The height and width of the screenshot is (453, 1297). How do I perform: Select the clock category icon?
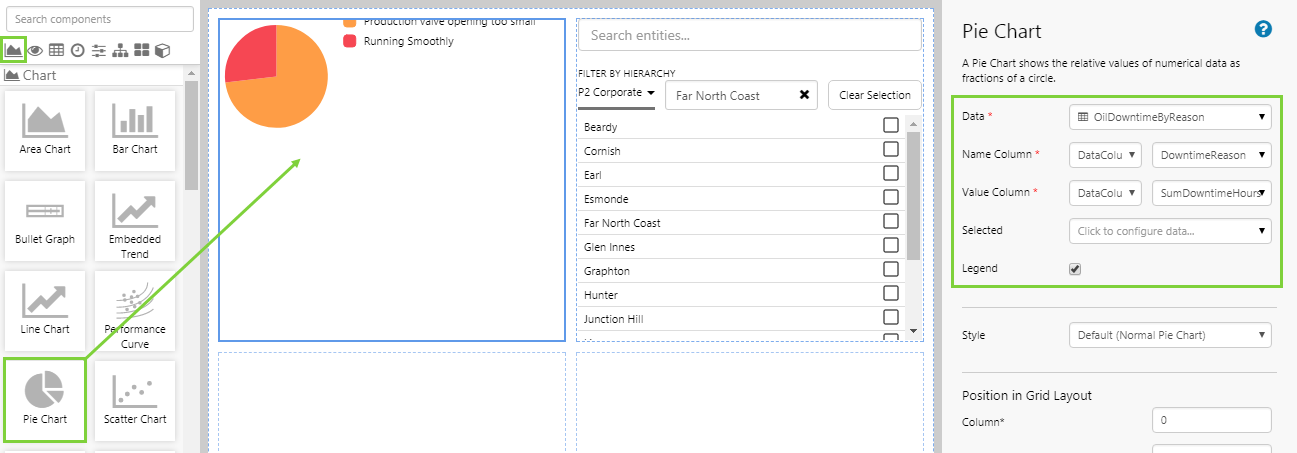tap(77, 50)
